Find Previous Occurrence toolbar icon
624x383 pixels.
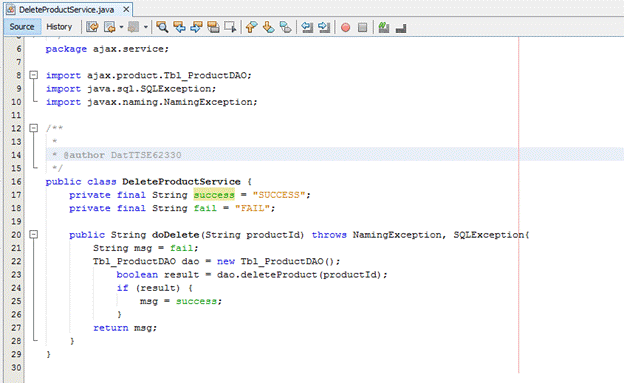179,27
